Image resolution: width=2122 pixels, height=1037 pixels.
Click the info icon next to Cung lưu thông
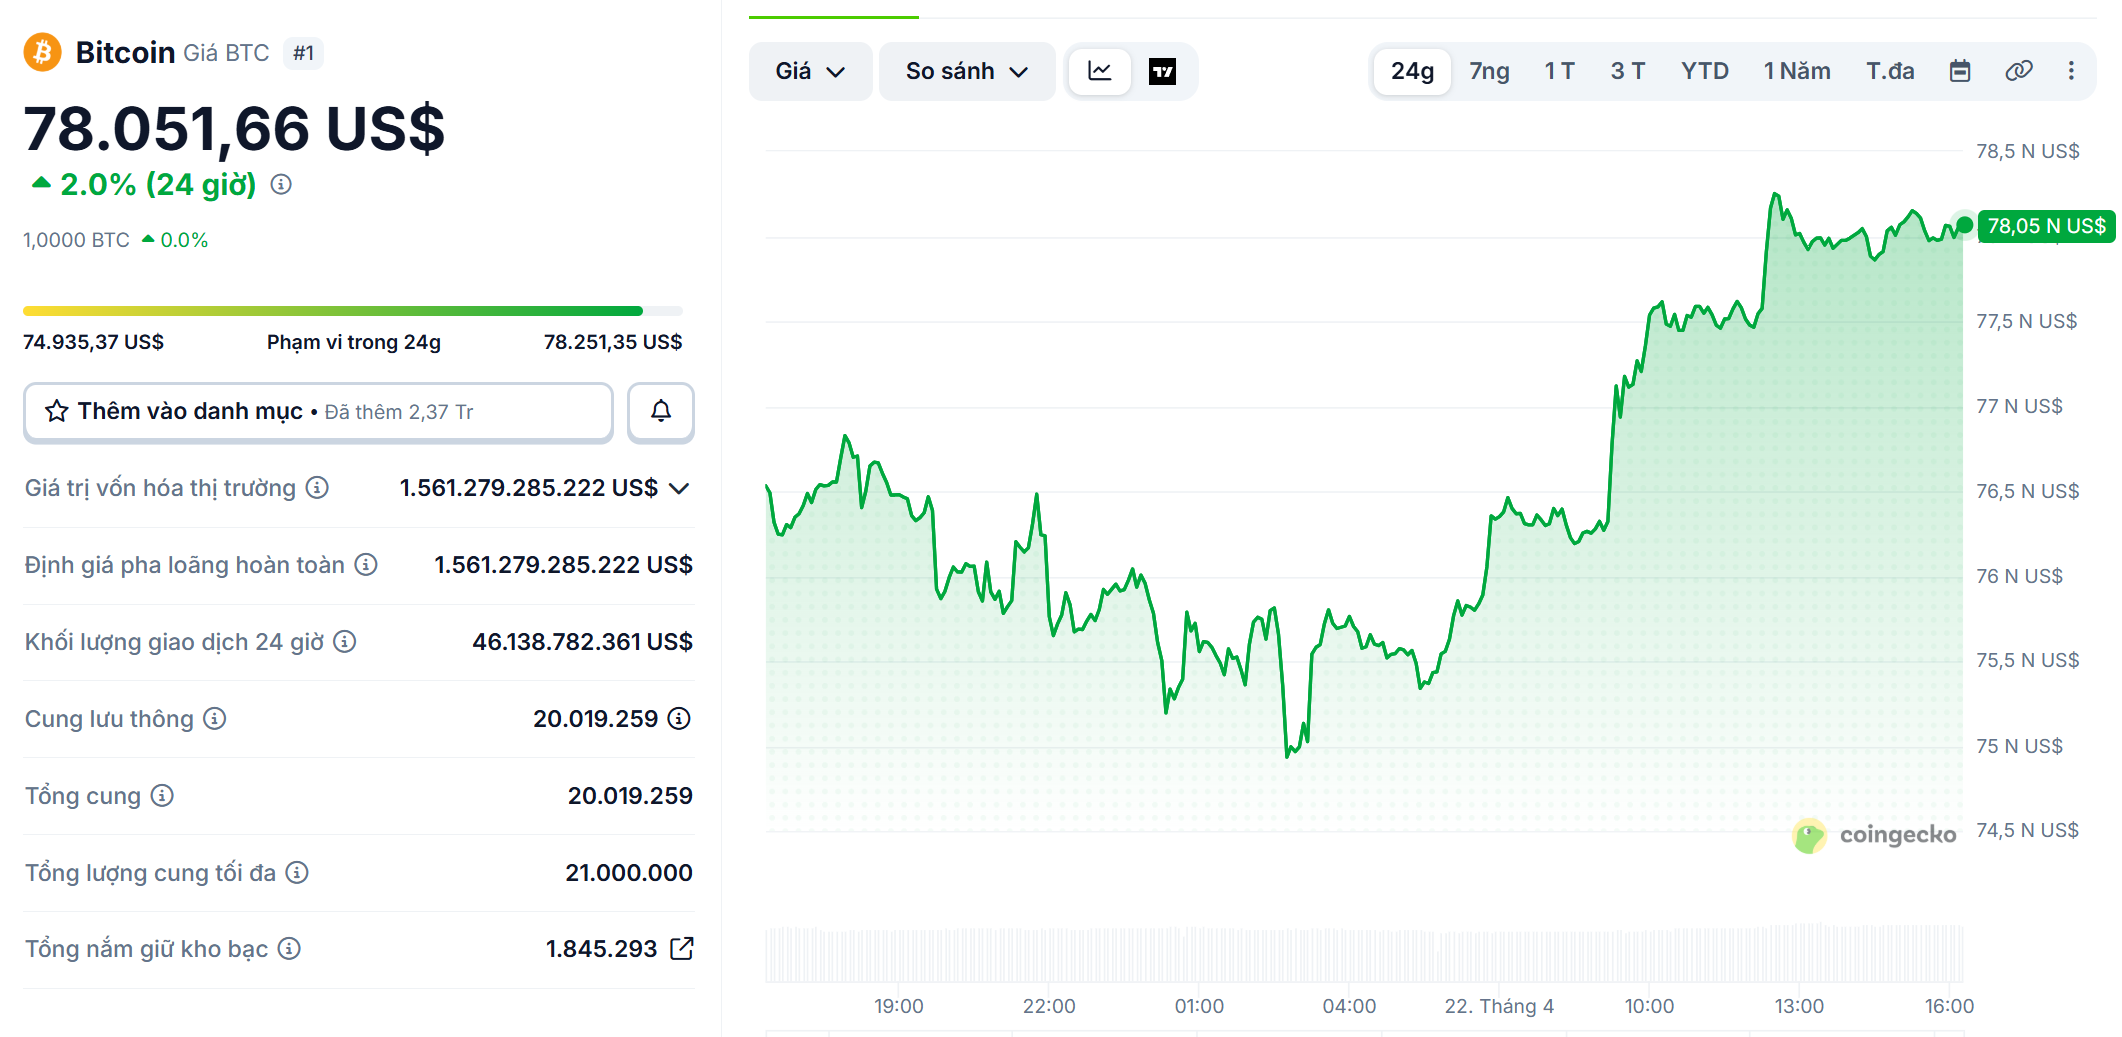pyautogui.click(x=213, y=719)
